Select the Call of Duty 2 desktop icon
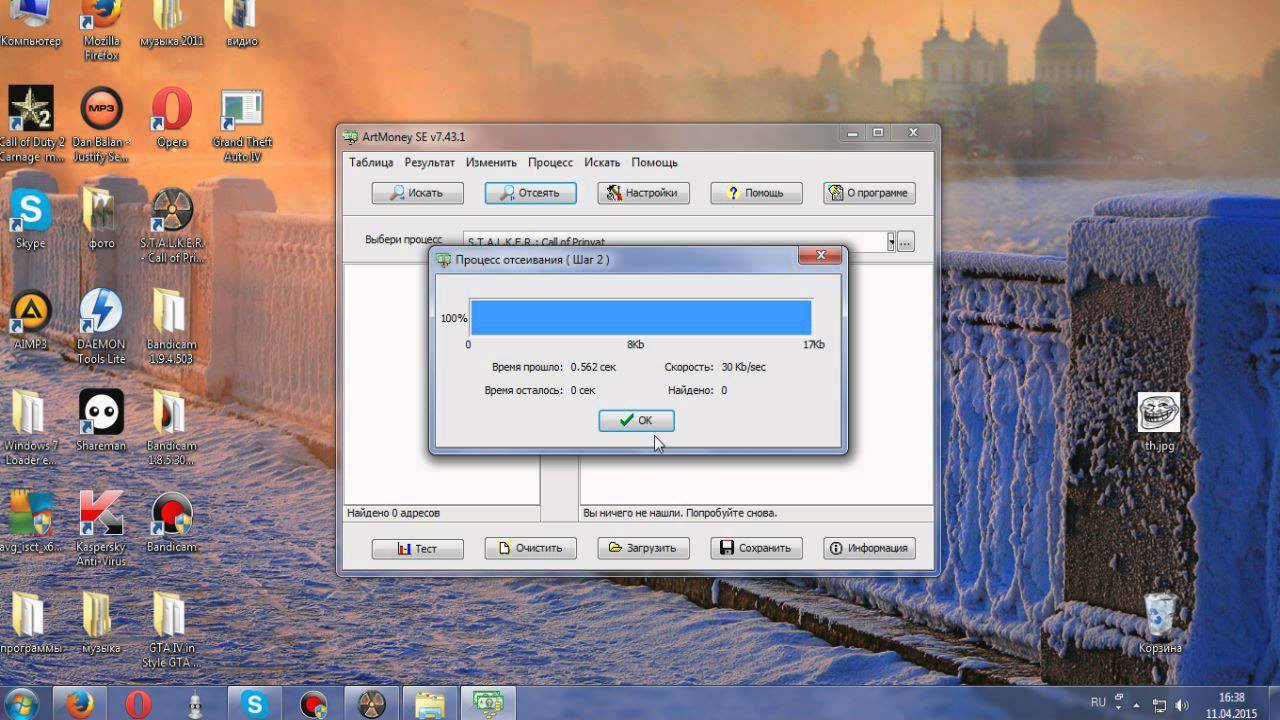Image resolution: width=1280 pixels, height=720 pixels. (x=31, y=124)
